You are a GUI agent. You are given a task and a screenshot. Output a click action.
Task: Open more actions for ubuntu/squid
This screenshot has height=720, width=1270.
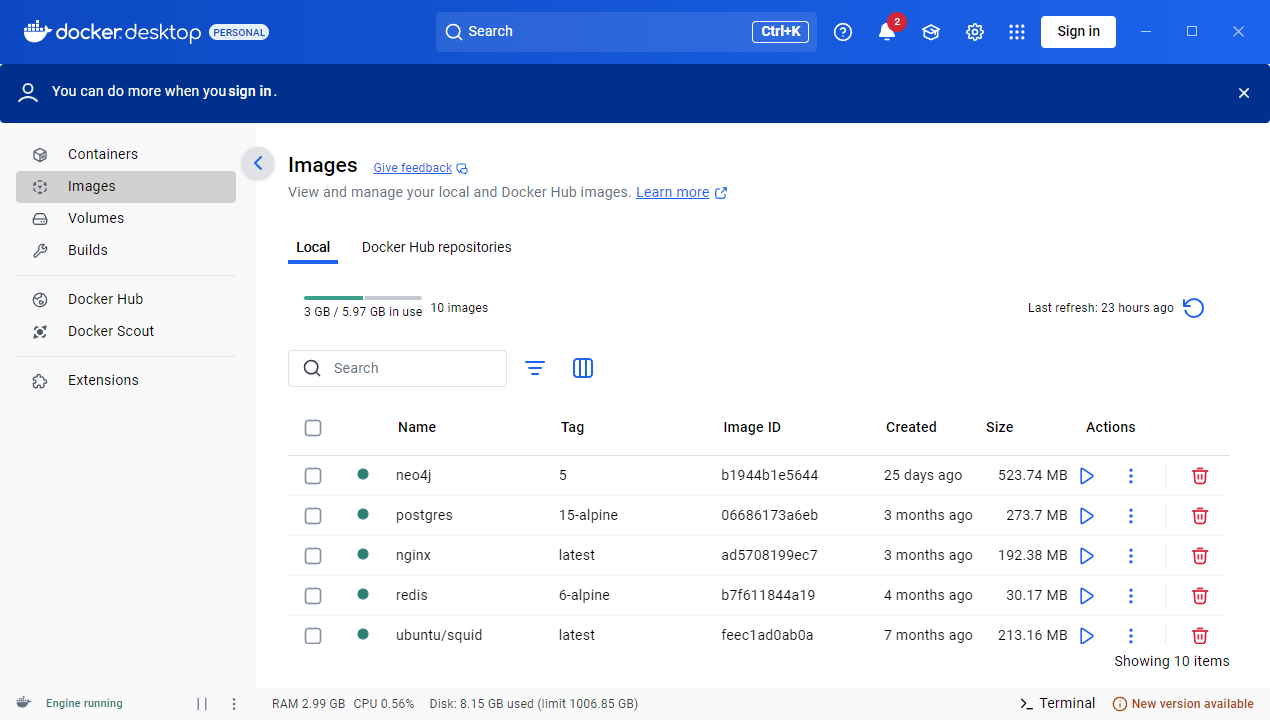[x=1131, y=636]
